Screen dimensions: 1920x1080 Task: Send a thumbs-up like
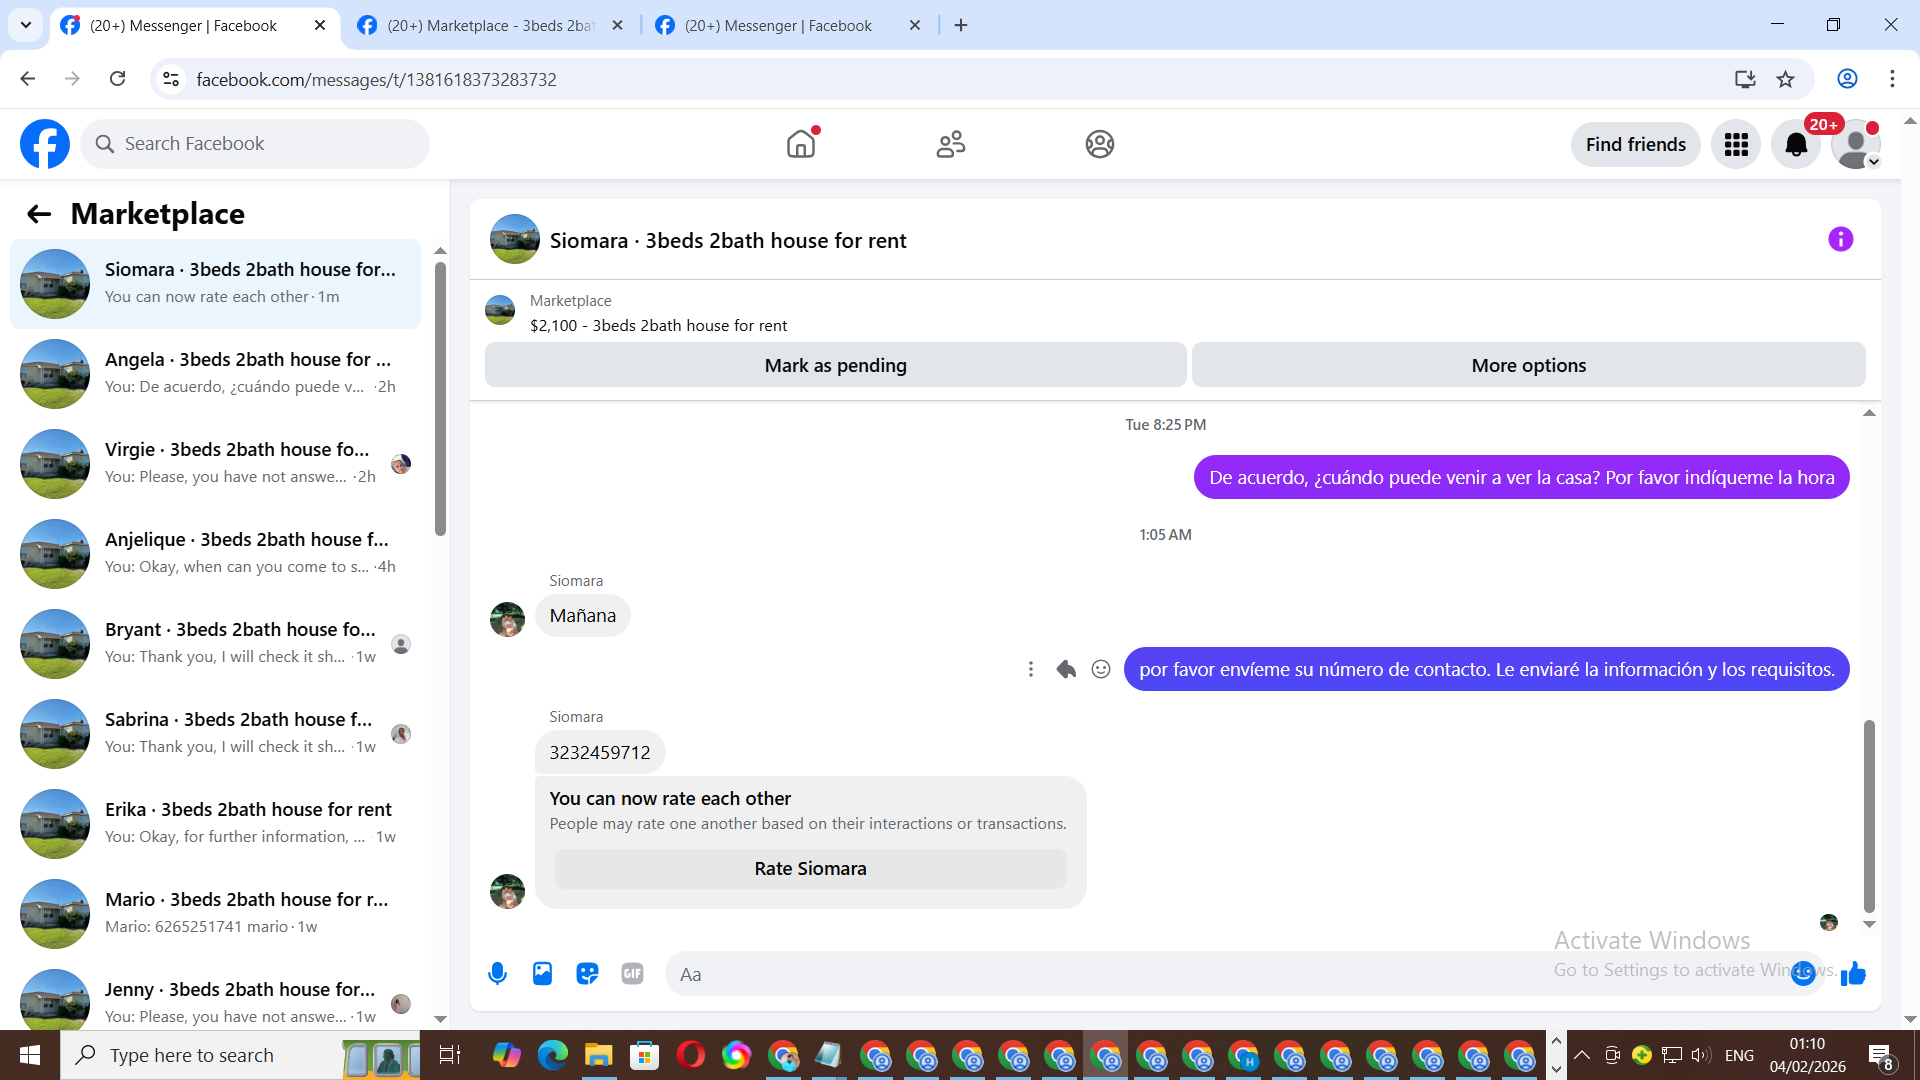(x=1853, y=973)
